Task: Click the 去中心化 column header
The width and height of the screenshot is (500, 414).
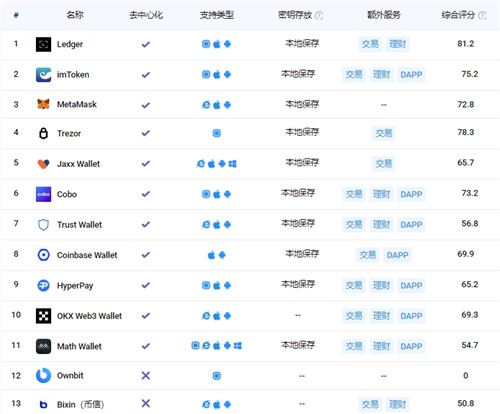Action: point(146,15)
